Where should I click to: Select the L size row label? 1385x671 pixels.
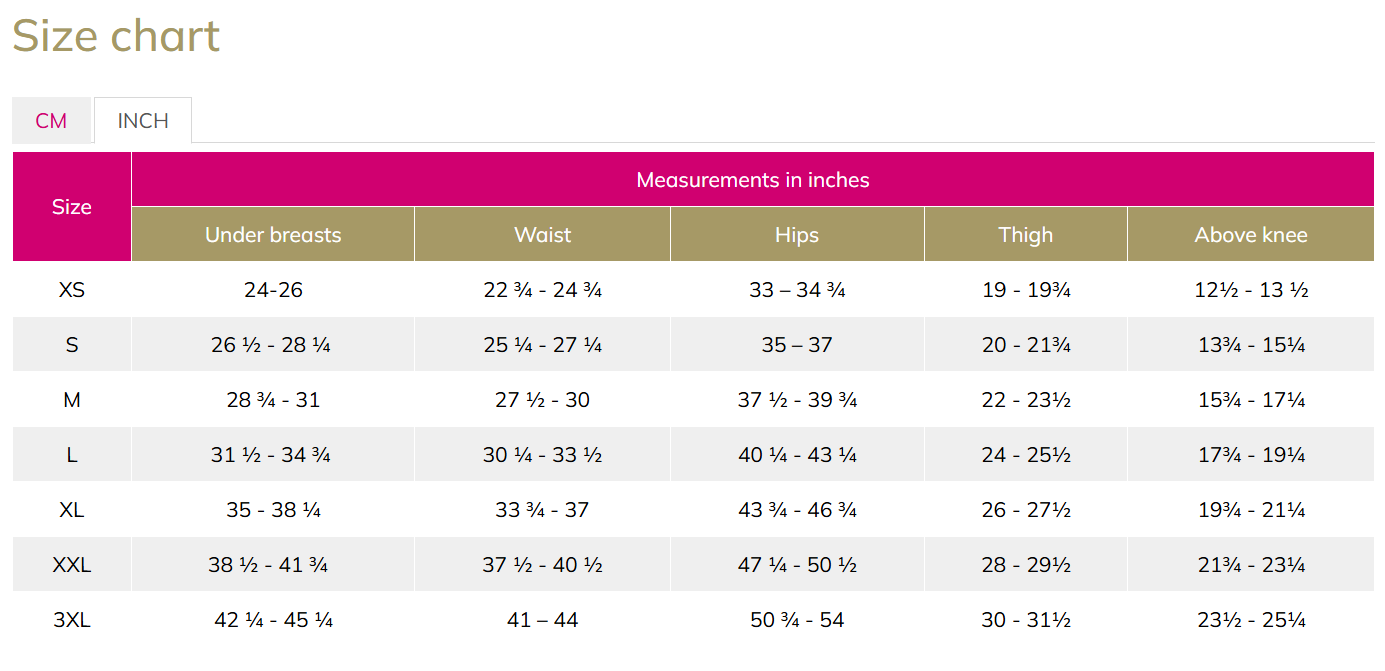(x=72, y=455)
